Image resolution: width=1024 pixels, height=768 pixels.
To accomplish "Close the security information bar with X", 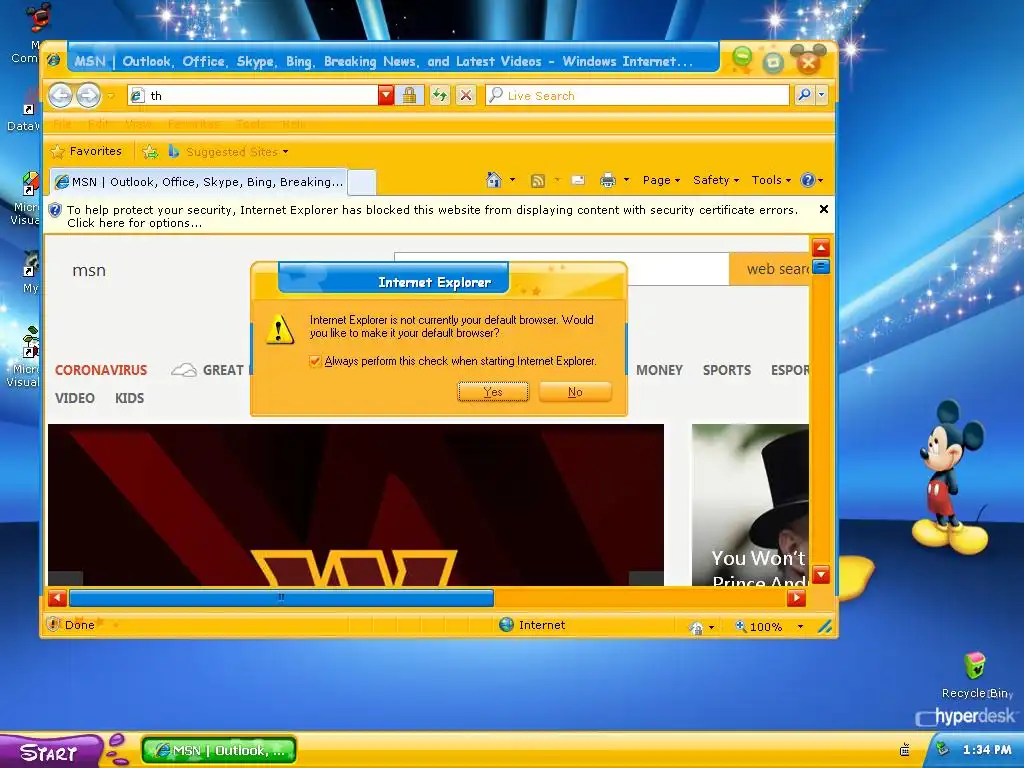I will point(824,209).
